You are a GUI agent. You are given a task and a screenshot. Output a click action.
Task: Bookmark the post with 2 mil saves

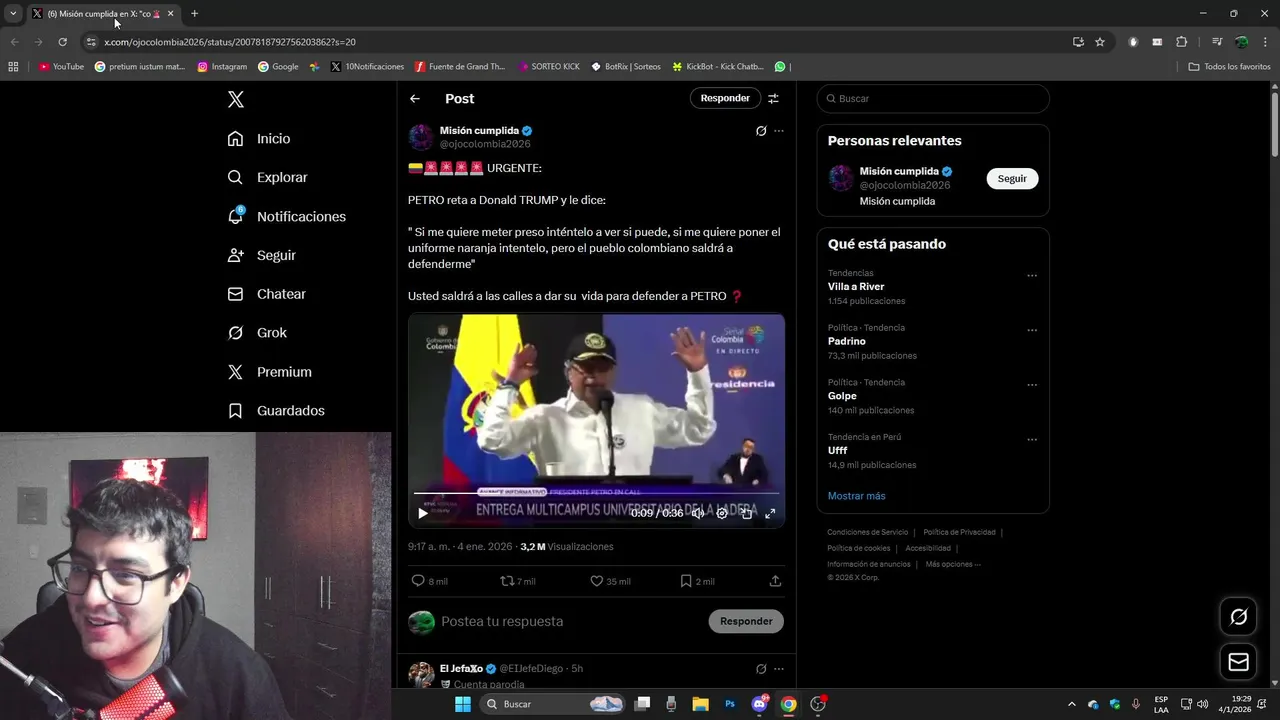697,581
